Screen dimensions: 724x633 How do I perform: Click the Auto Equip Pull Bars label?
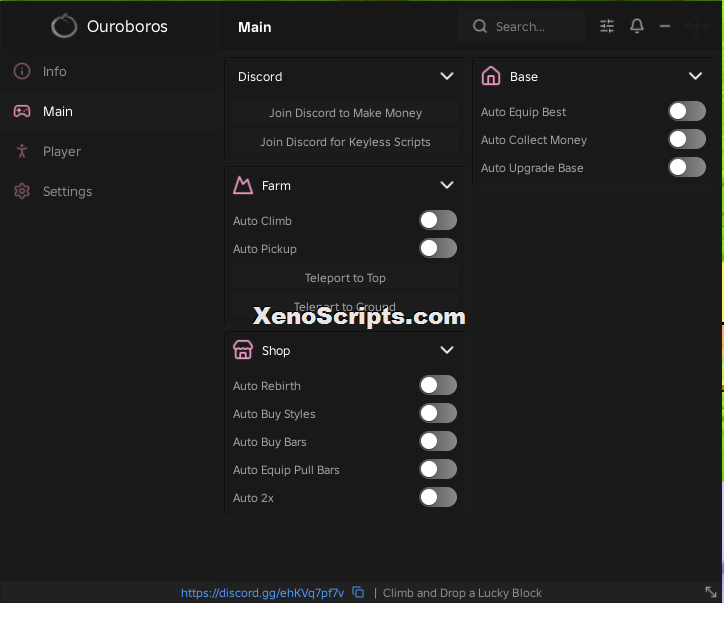pos(286,470)
